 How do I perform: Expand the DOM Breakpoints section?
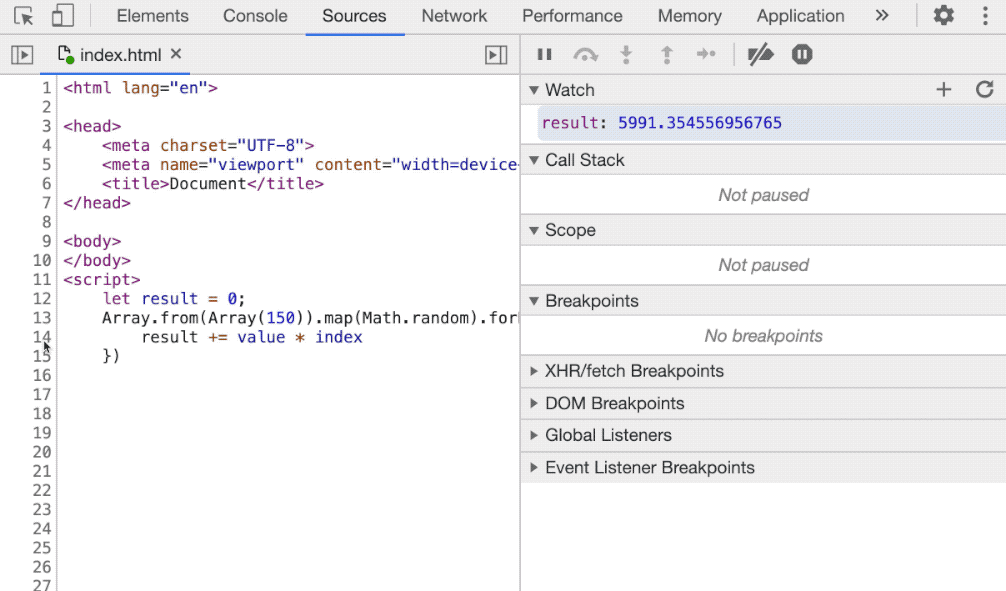click(614, 404)
